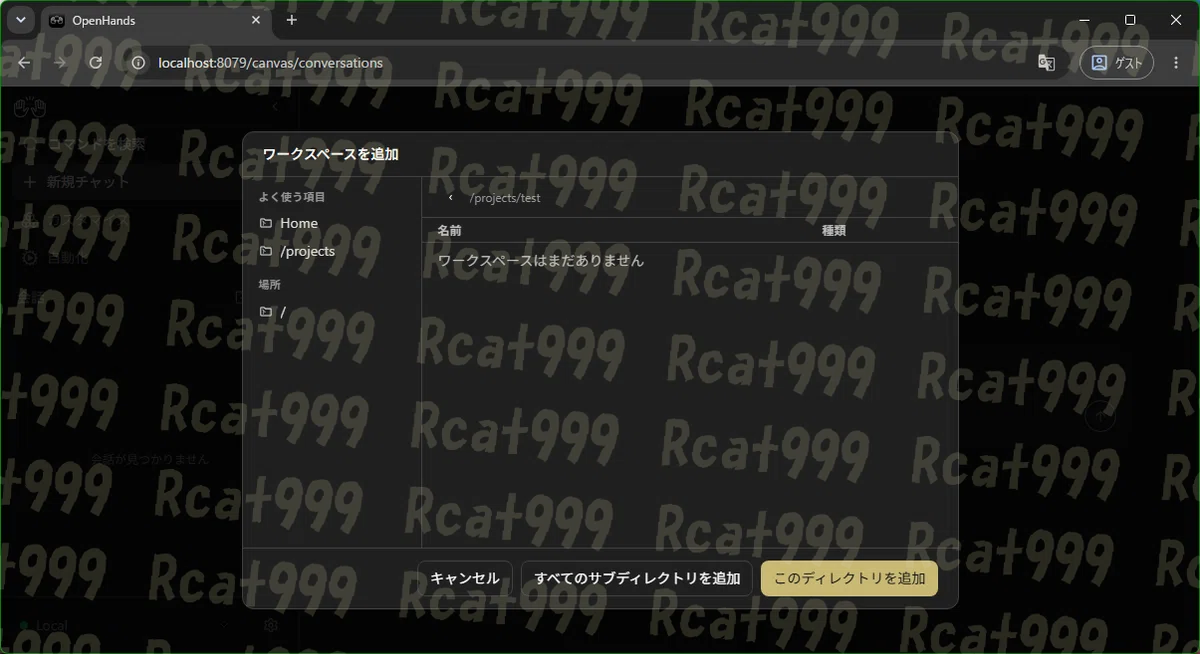Click the 名前 column header
This screenshot has height=654, width=1200.
(x=450, y=231)
